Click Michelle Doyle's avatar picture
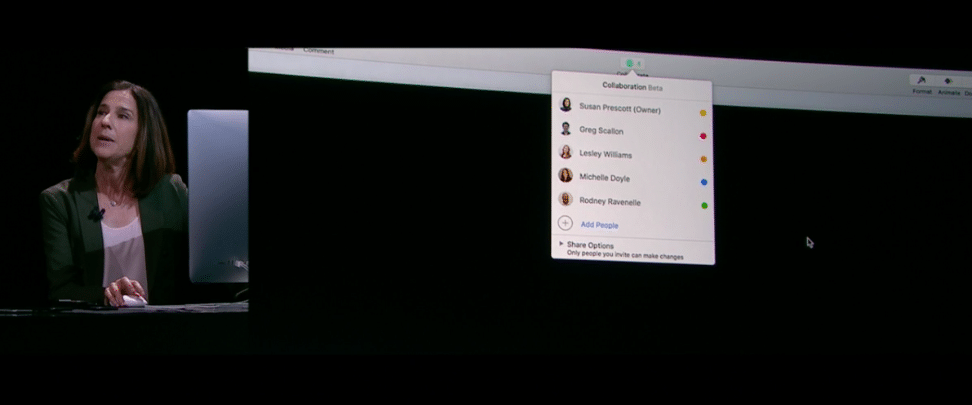This screenshot has height=405, width=972. point(565,176)
